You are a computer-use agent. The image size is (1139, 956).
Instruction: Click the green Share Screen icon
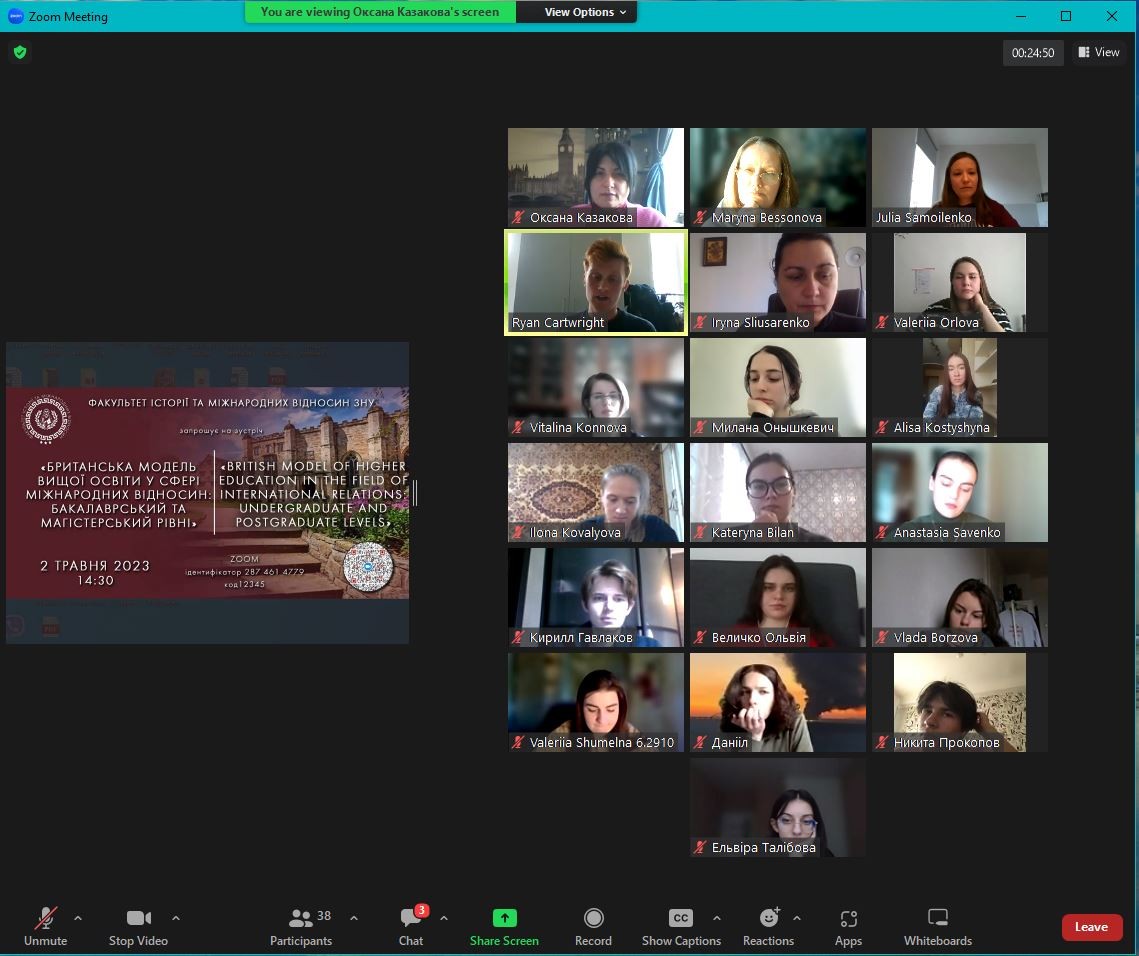tap(504, 918)
